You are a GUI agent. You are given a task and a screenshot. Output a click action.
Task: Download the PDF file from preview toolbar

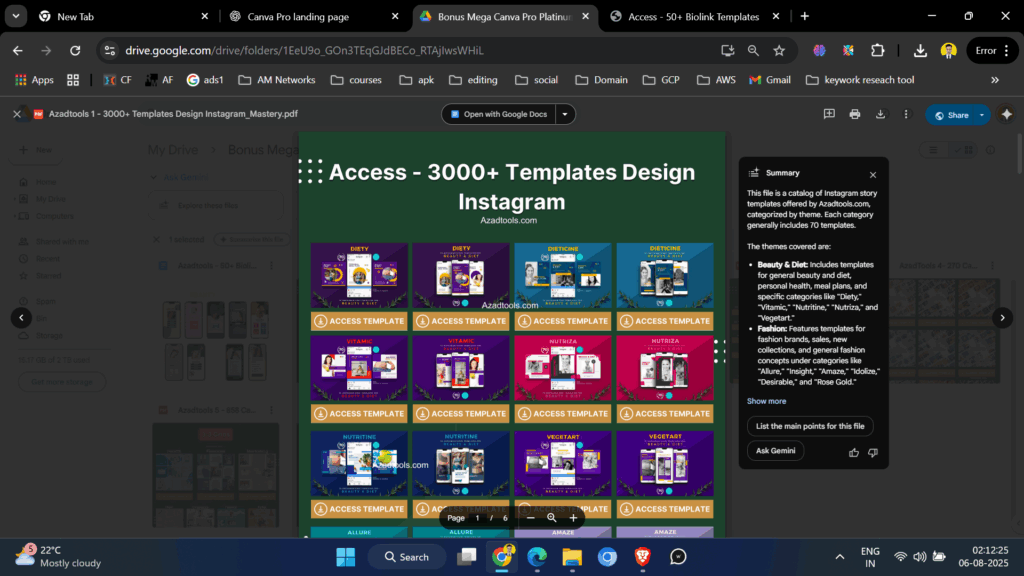(880, 114)
